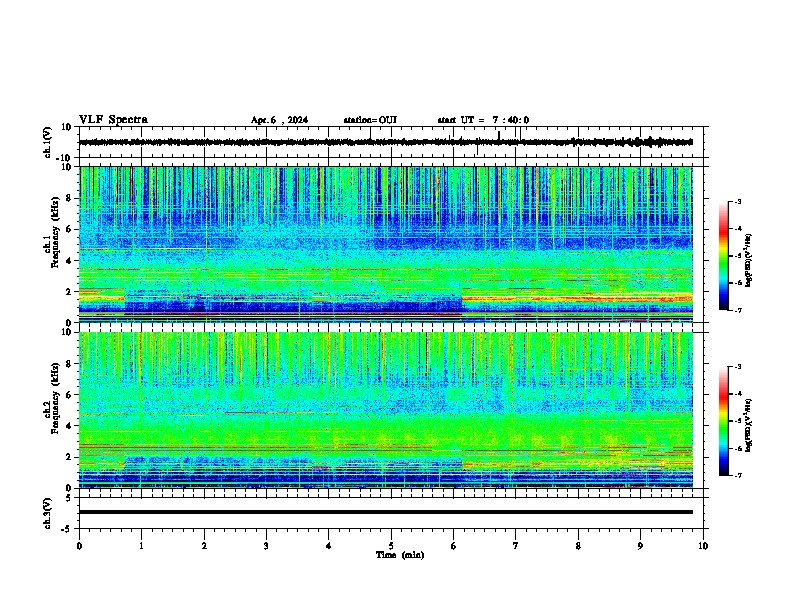Select the ch.2 spectrogram color scale bar
This screenshot has width=792, height=612.
(723, 421)
